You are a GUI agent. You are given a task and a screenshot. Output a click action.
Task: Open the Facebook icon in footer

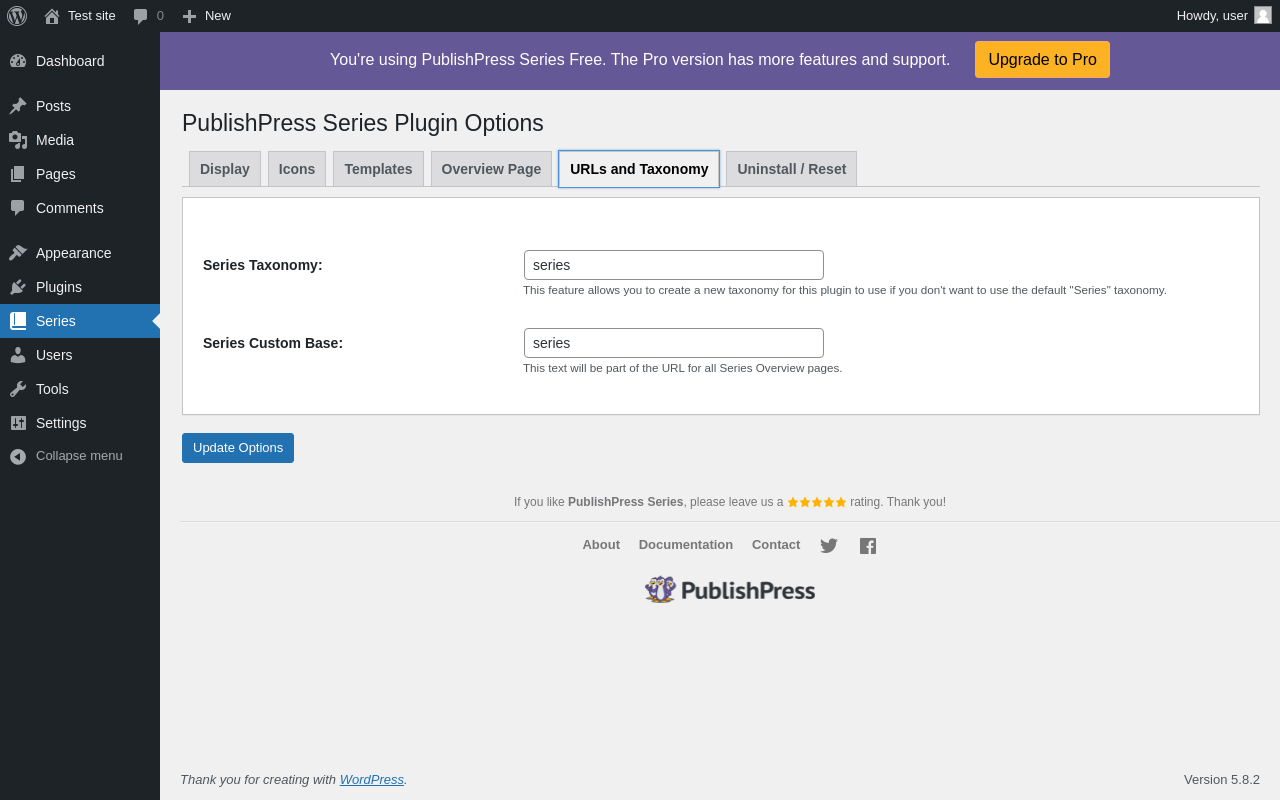tap(868, 546)
